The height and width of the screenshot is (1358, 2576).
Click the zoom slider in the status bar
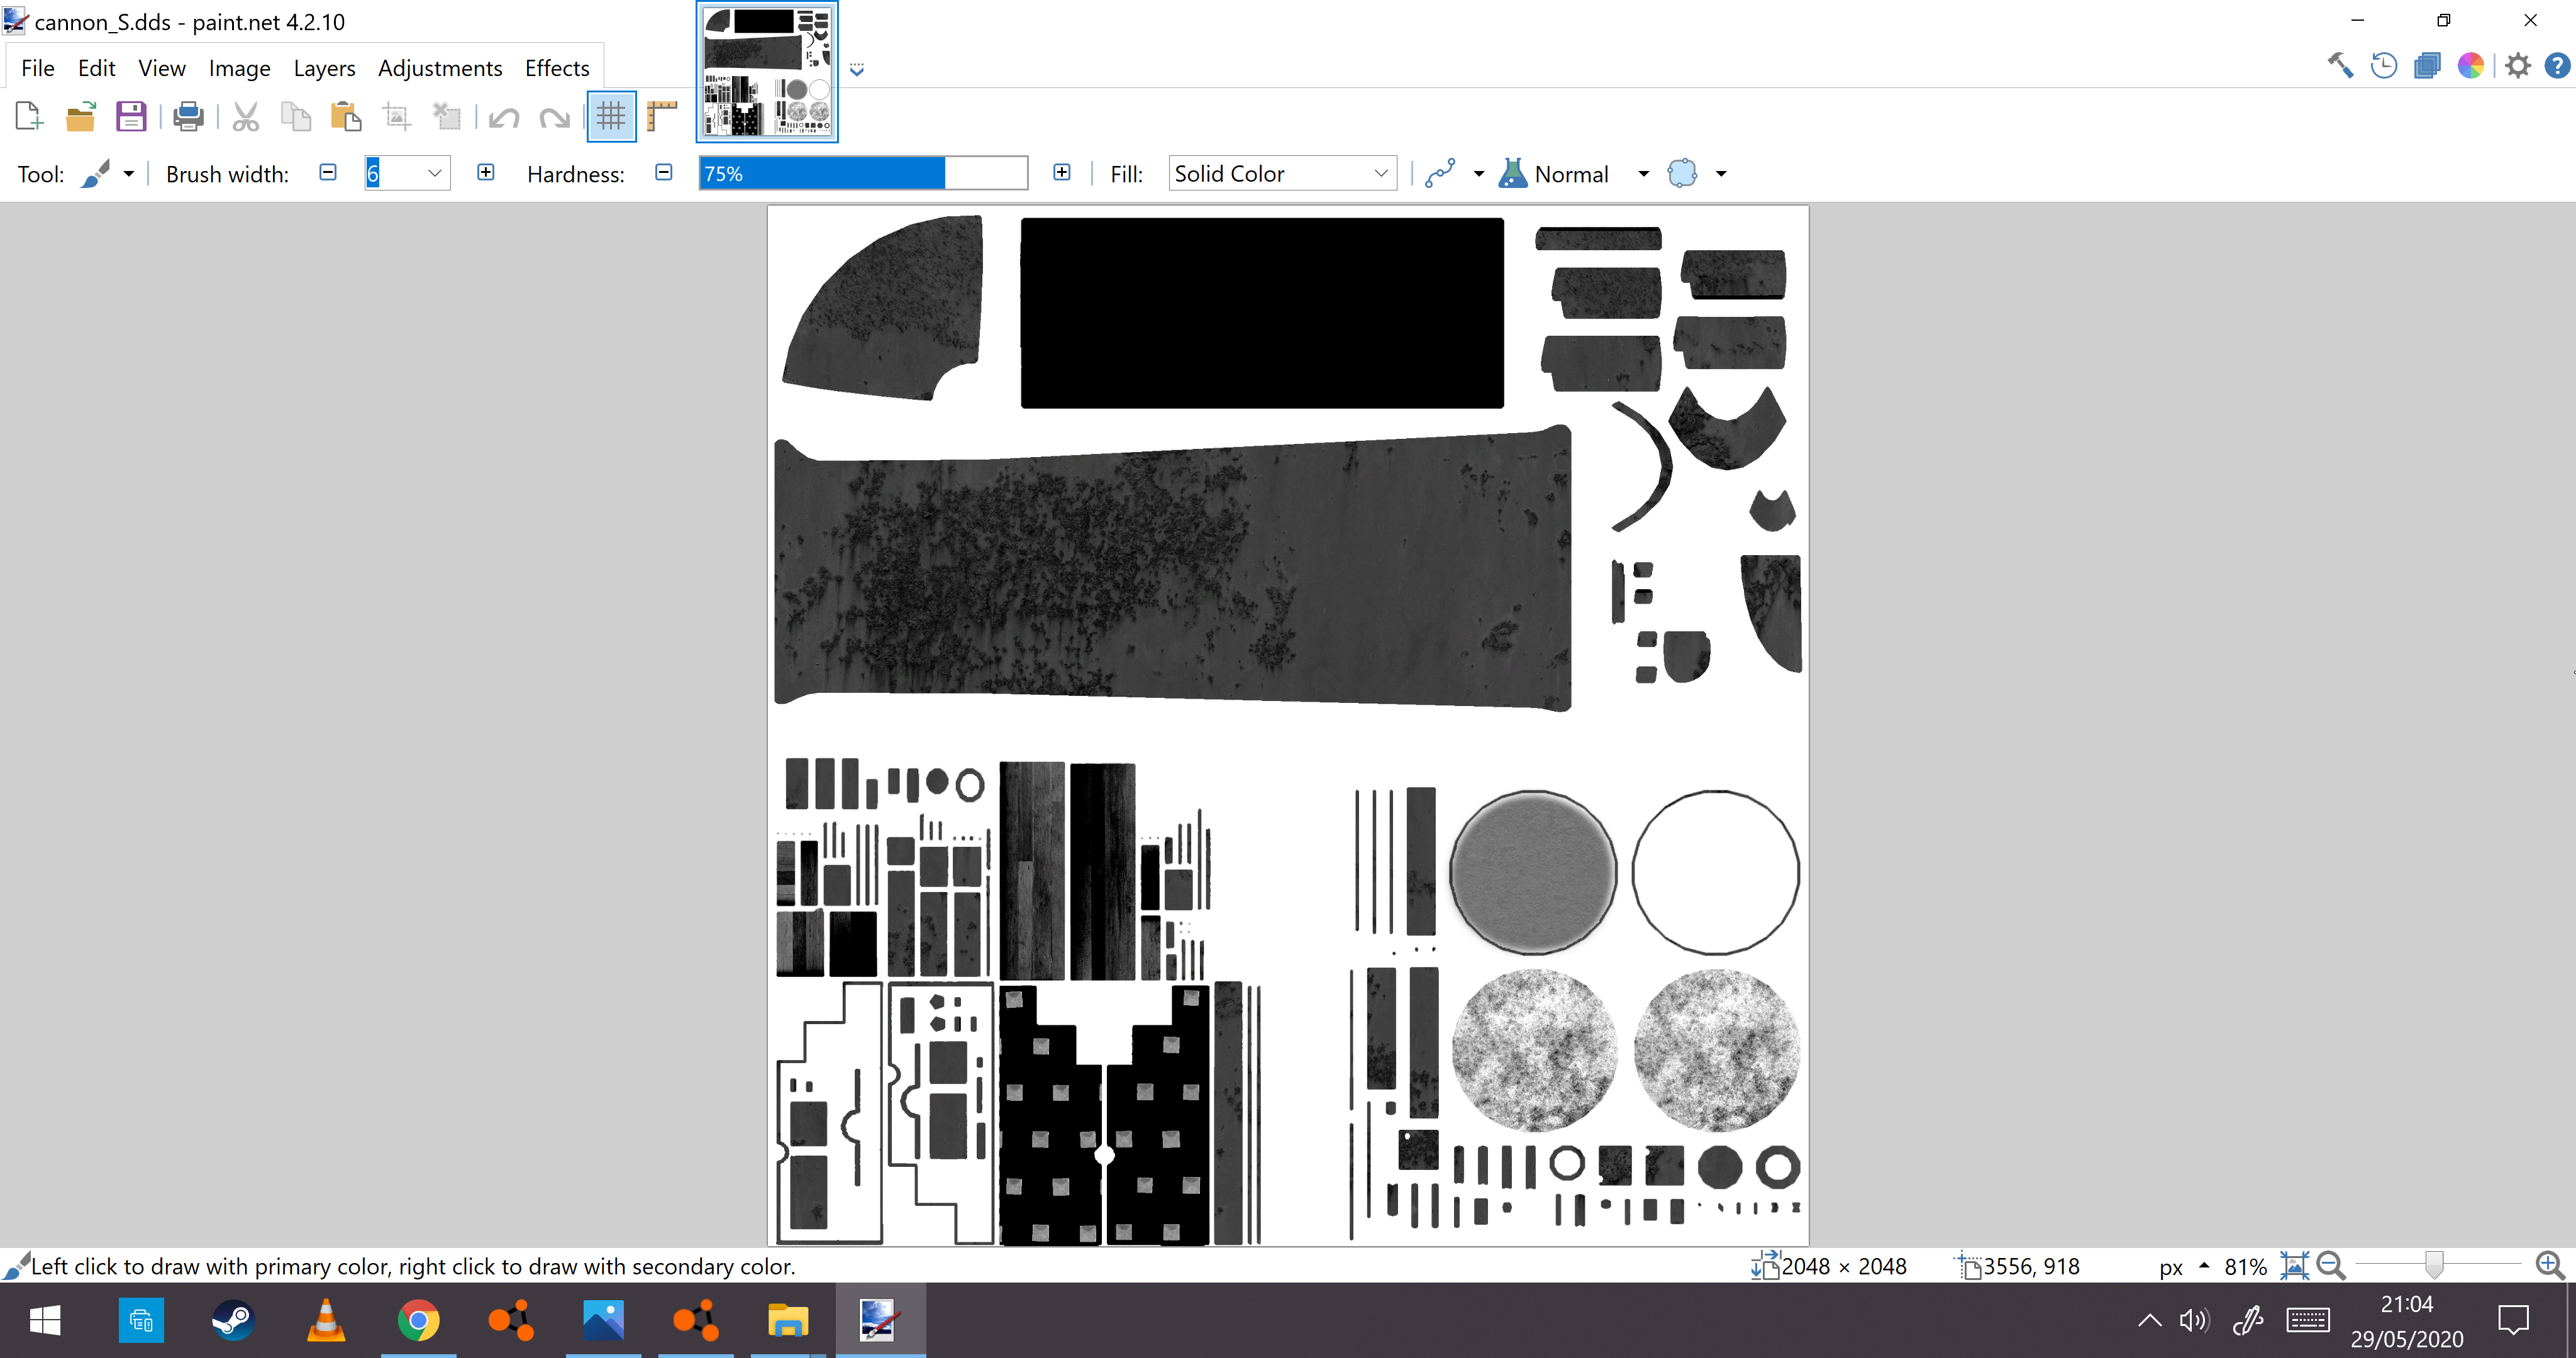pyautogui.click(x=2438, y=1266)
